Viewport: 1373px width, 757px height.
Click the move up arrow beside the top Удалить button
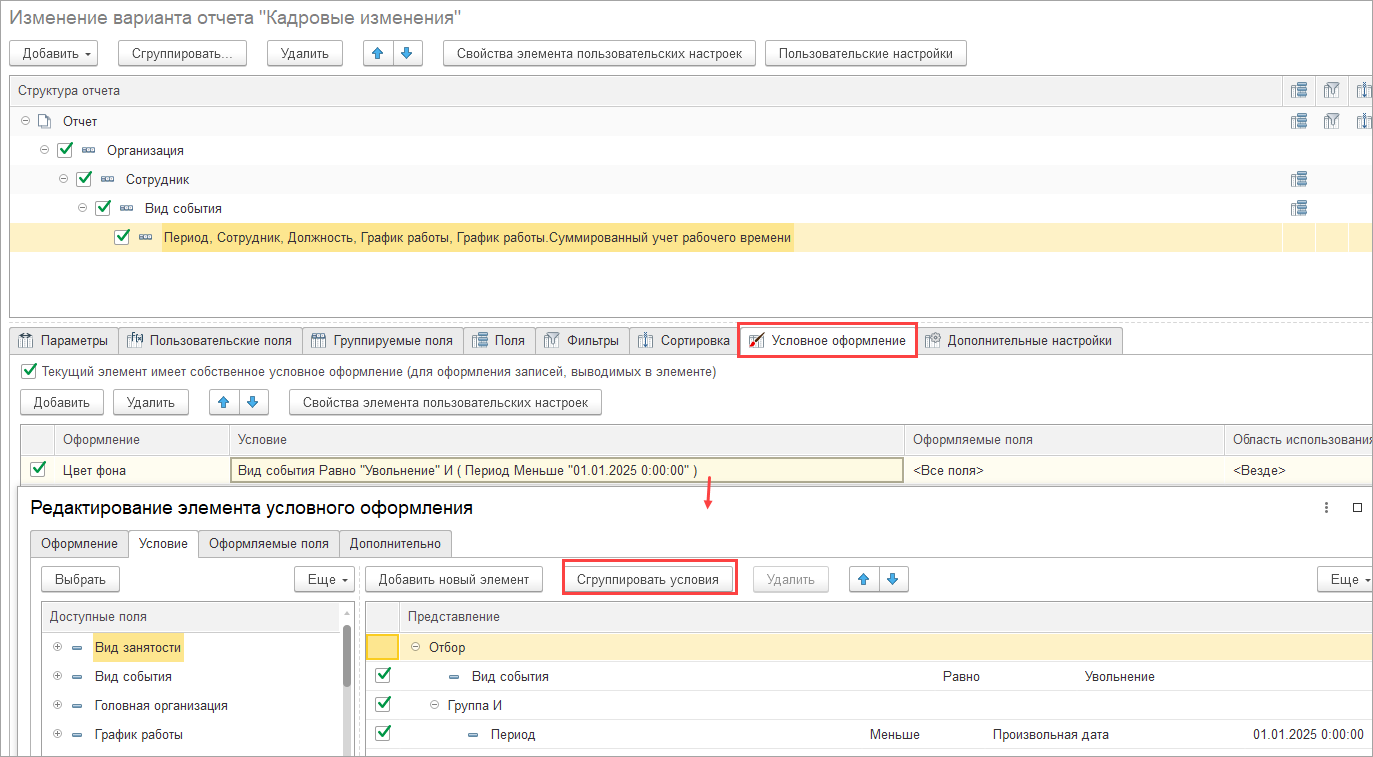(x=378, y=53)
